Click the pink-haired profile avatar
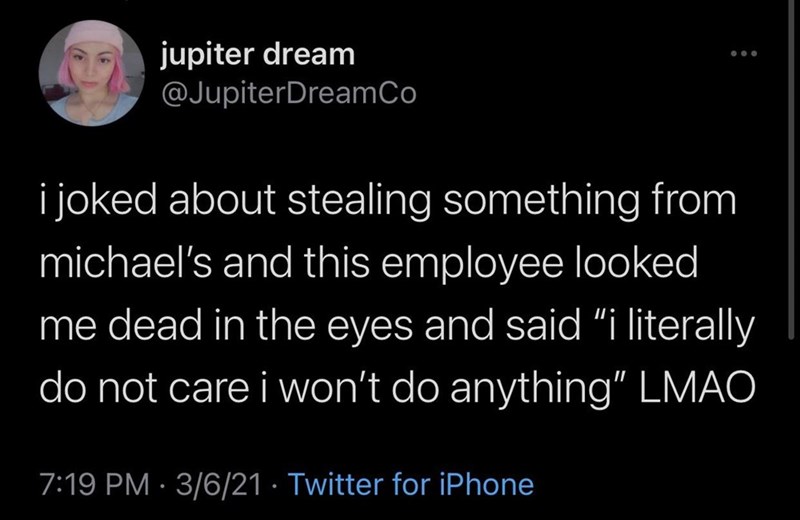 tap(89, 75)
